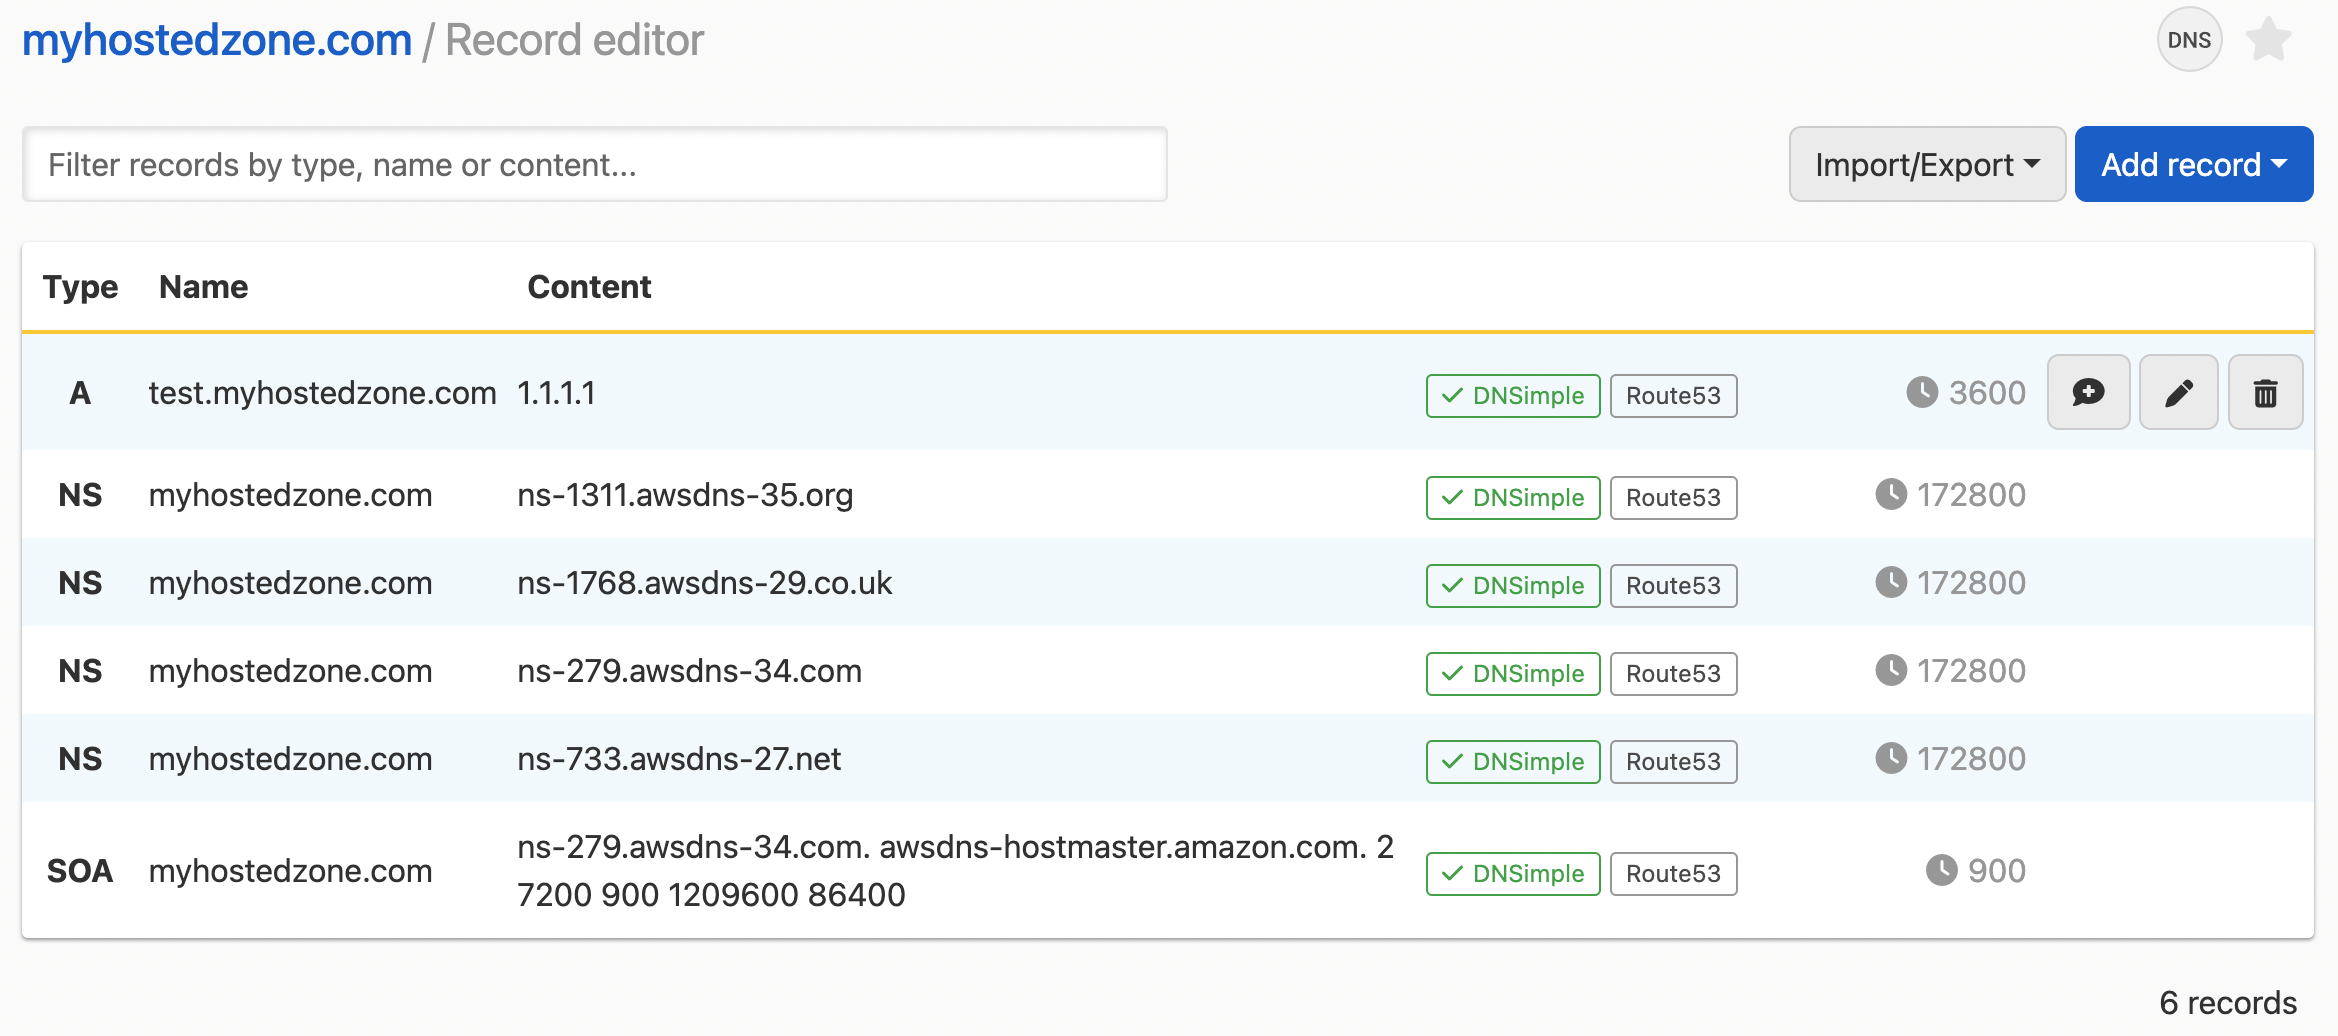The height and width of the screenshot is (1036, 2338).
Task: Click Route53 badge on the A record row
Action: (x=1673, y=396)
